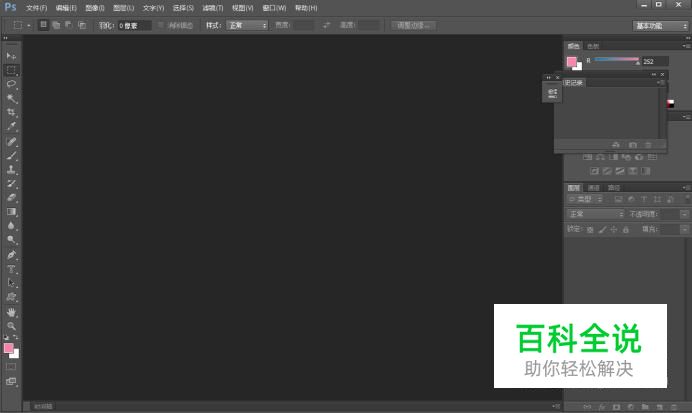The image size is (692, 413).
Task: Select the Healing Brush tool
Action: [11, 142]
